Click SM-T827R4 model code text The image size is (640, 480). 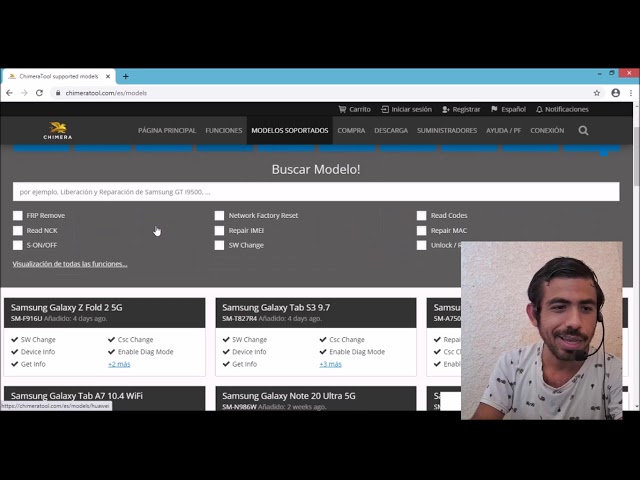coord(240,319)
